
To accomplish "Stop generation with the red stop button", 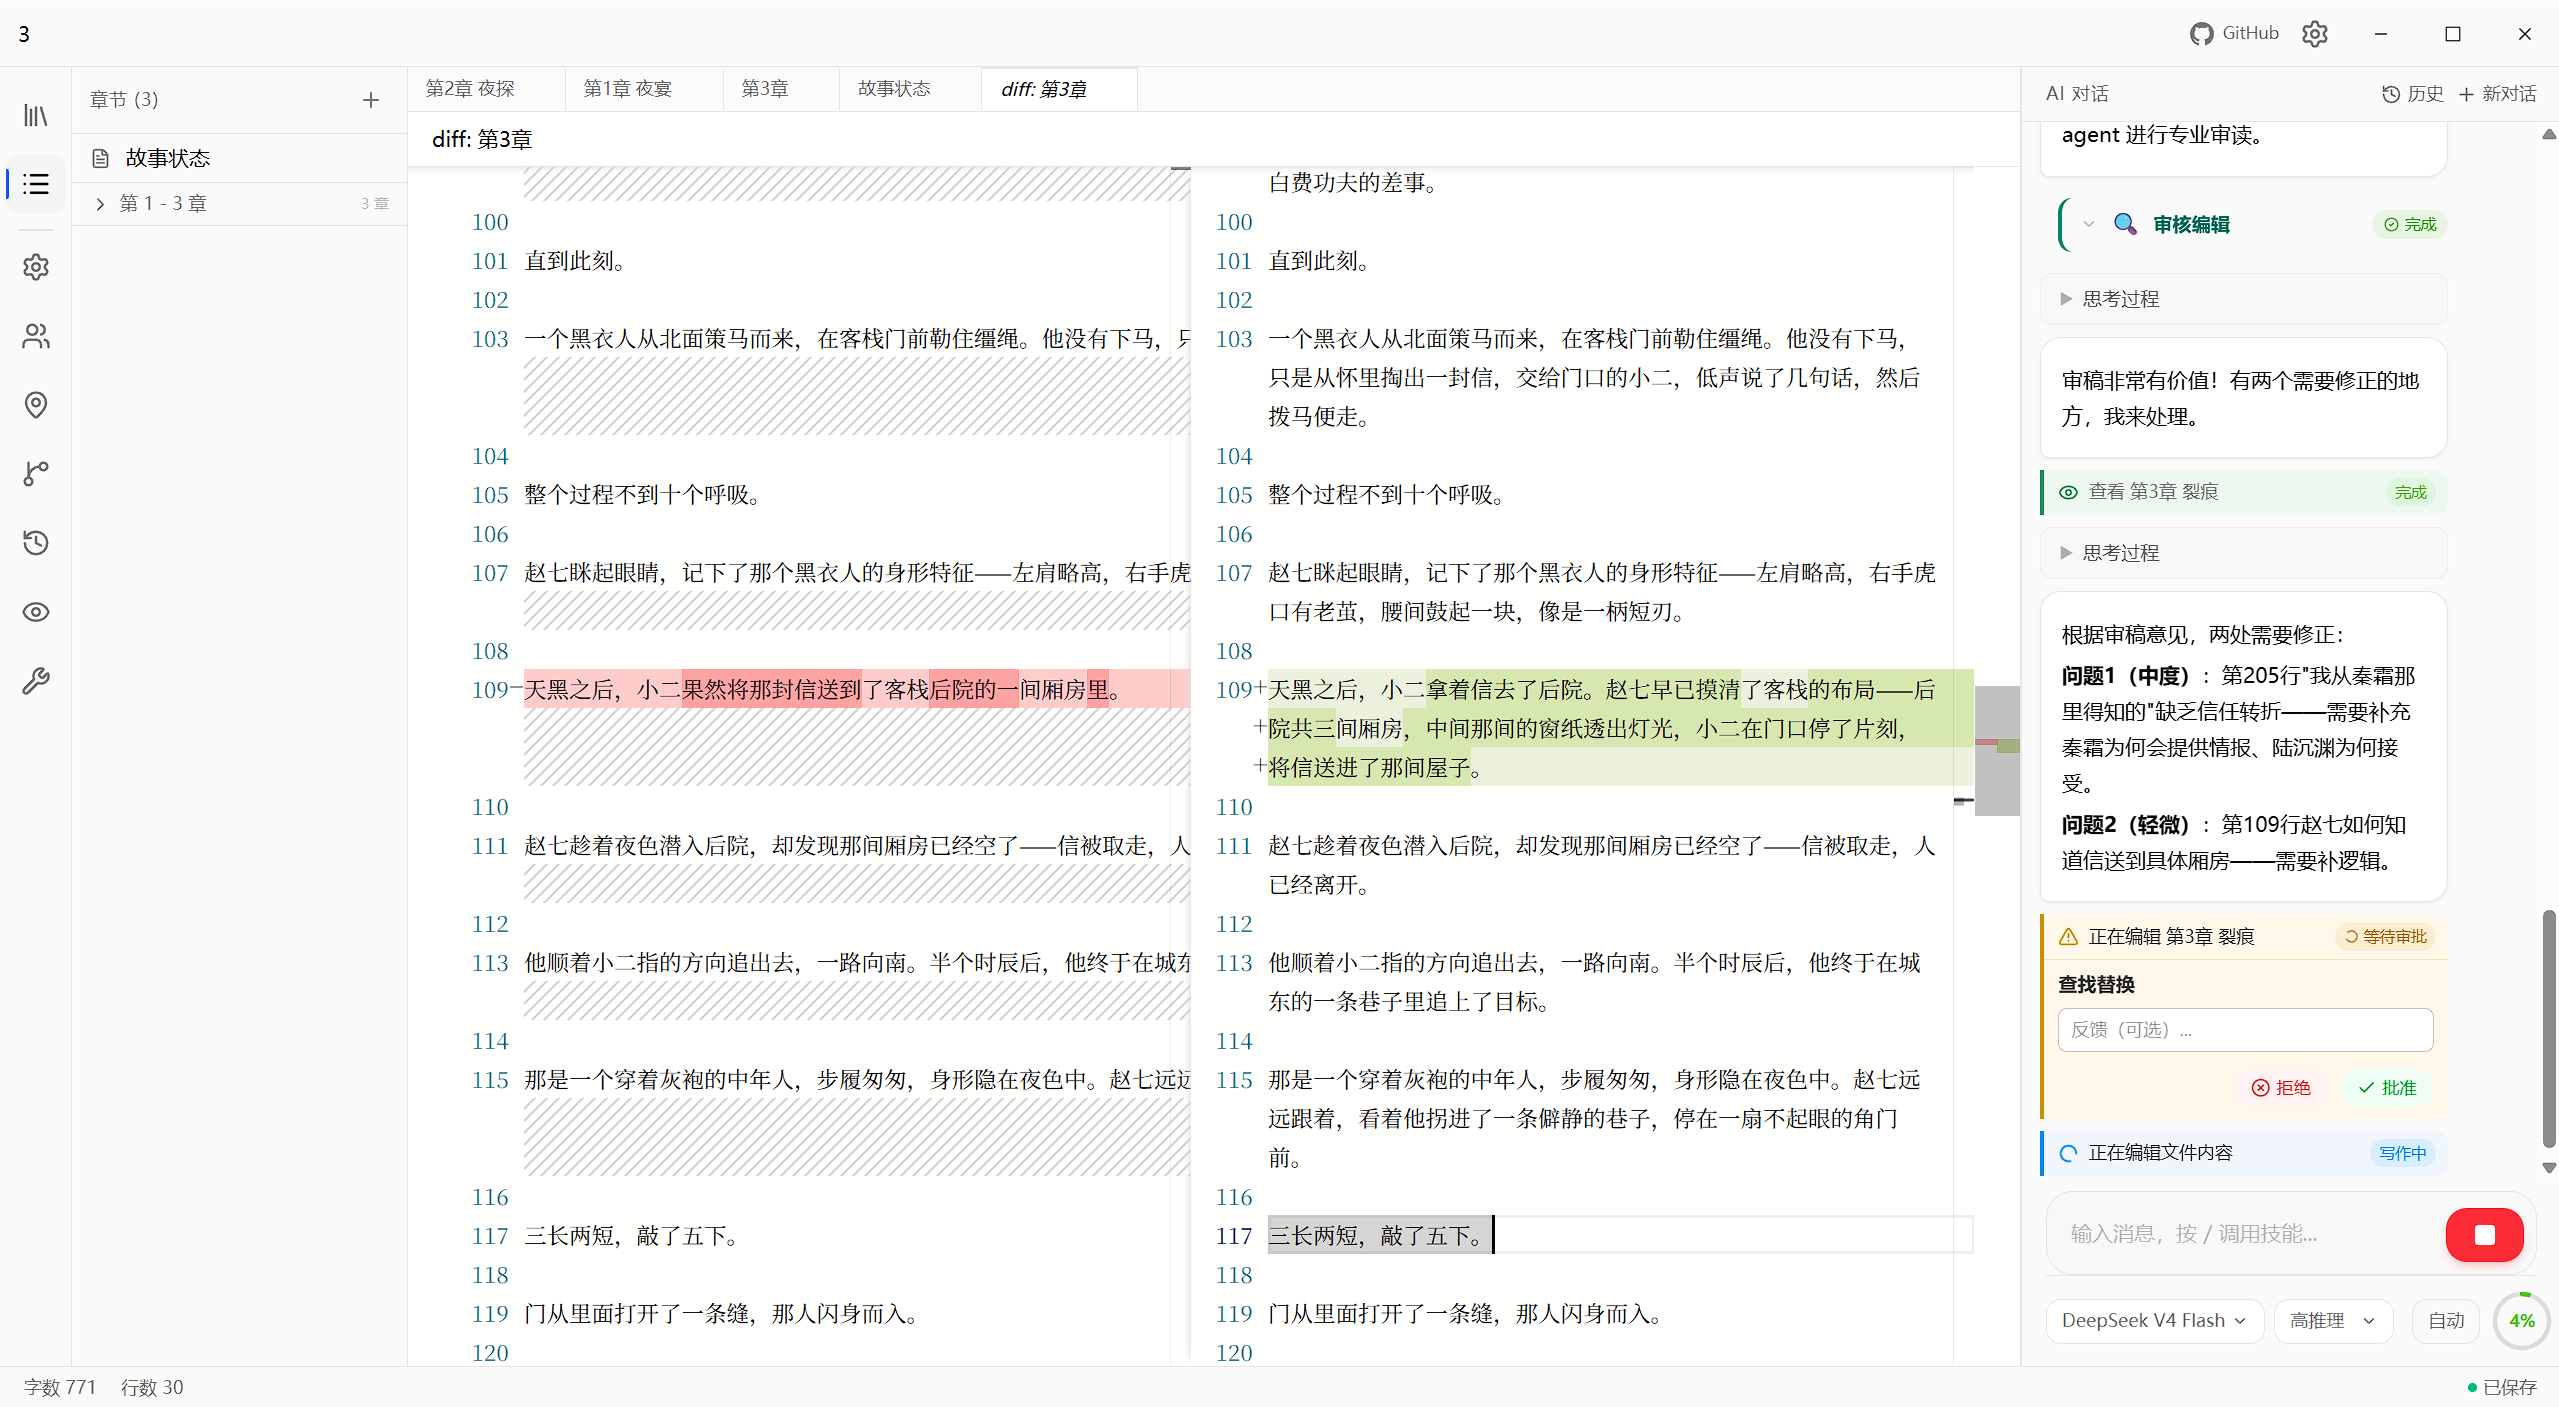I will pyautogui.click(x=2484, y=1235).
